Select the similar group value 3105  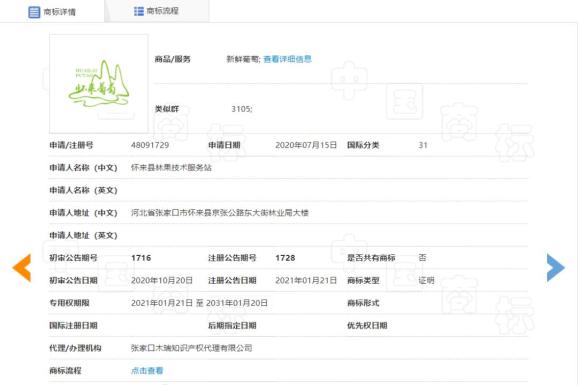[242, 109]
